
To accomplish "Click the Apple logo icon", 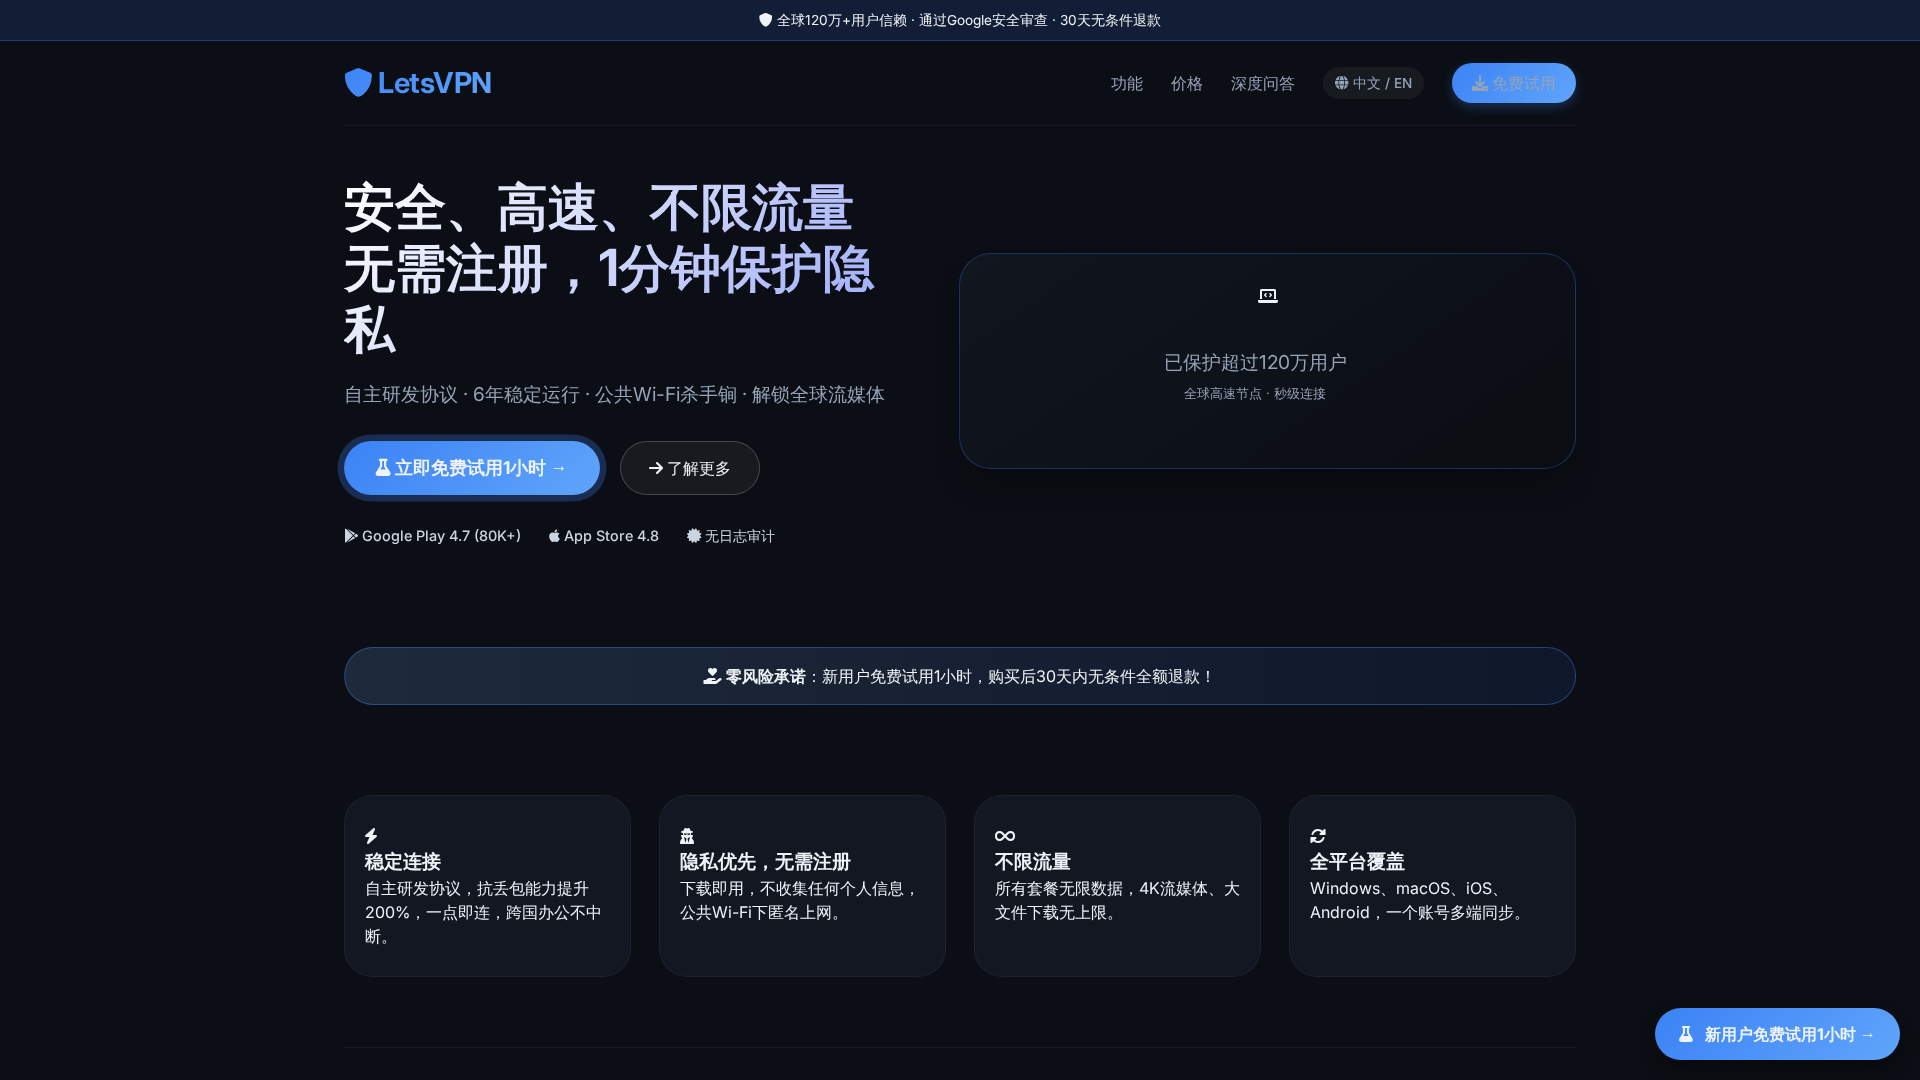I will (x=554, y=536).
